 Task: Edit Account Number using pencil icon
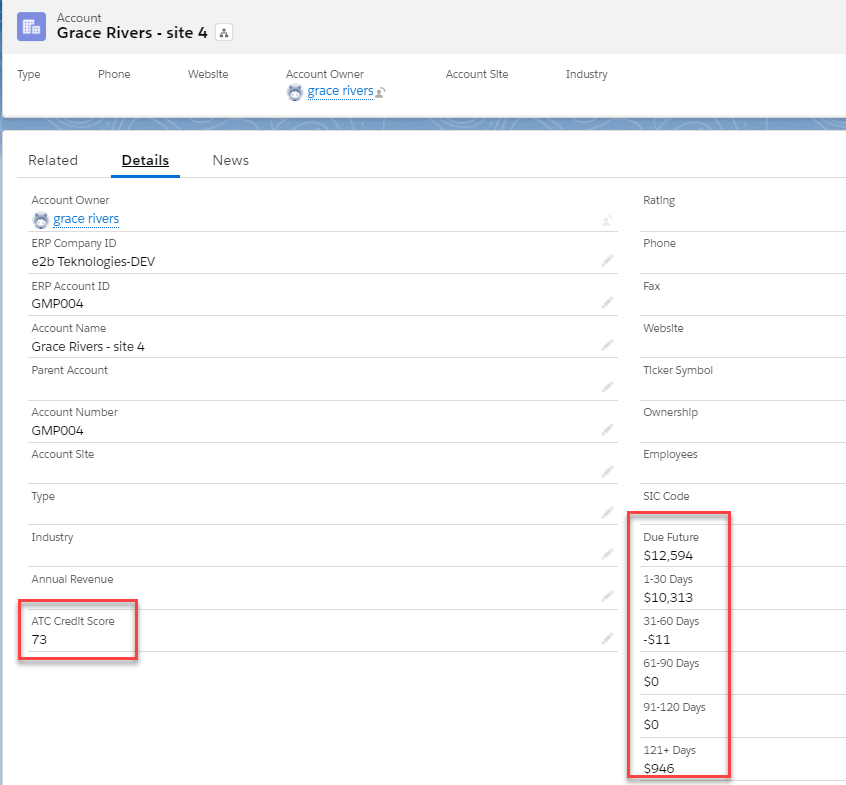point(607,429)
